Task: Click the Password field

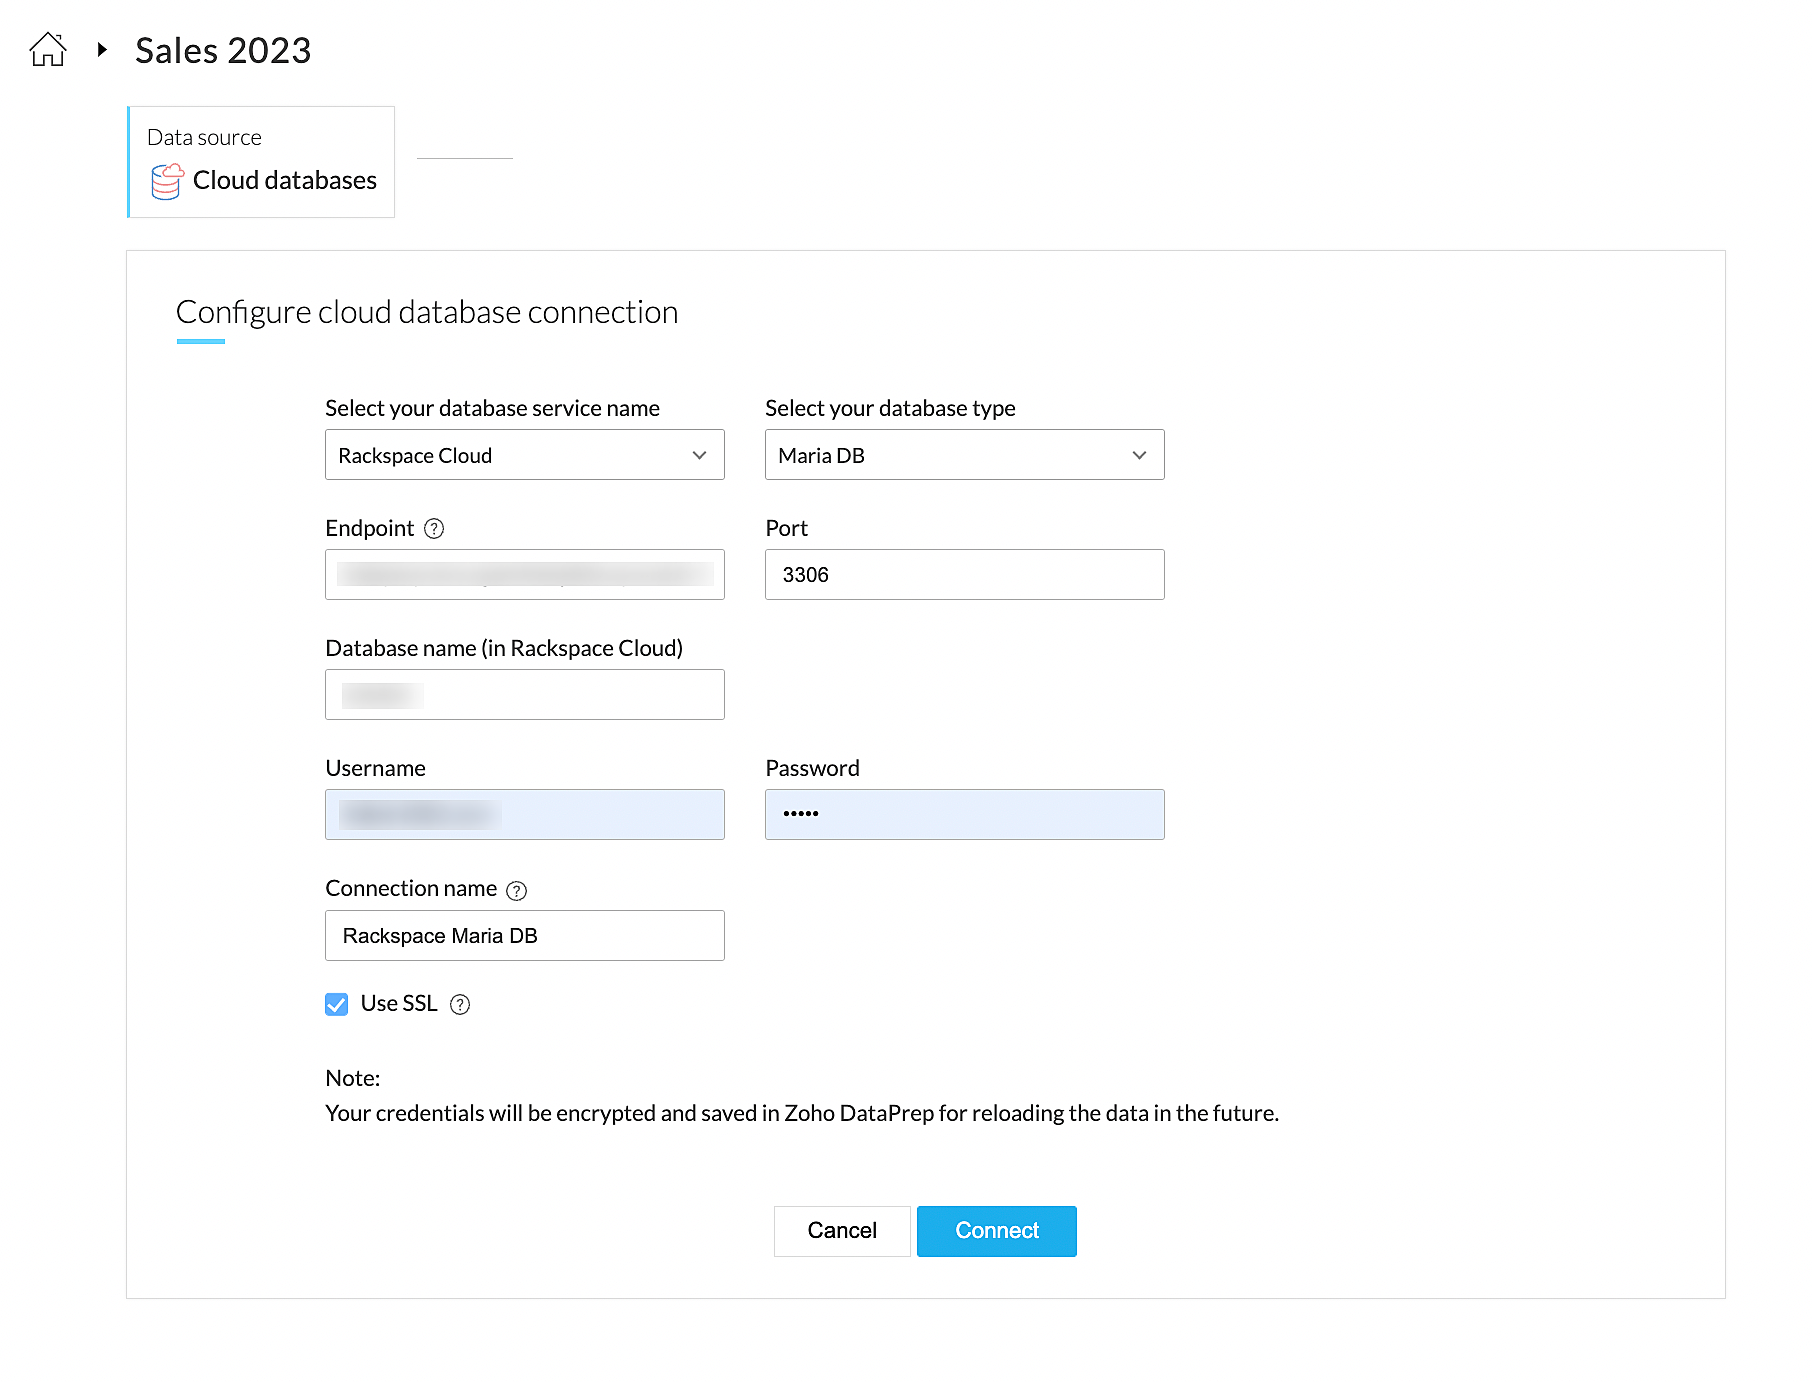Action: point(965,815)
